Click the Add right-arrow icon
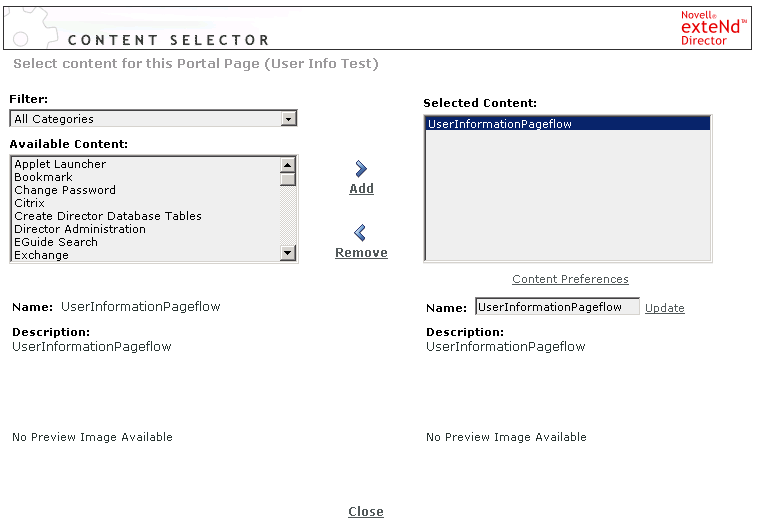 pyautogui.click(x=361, y=169)
